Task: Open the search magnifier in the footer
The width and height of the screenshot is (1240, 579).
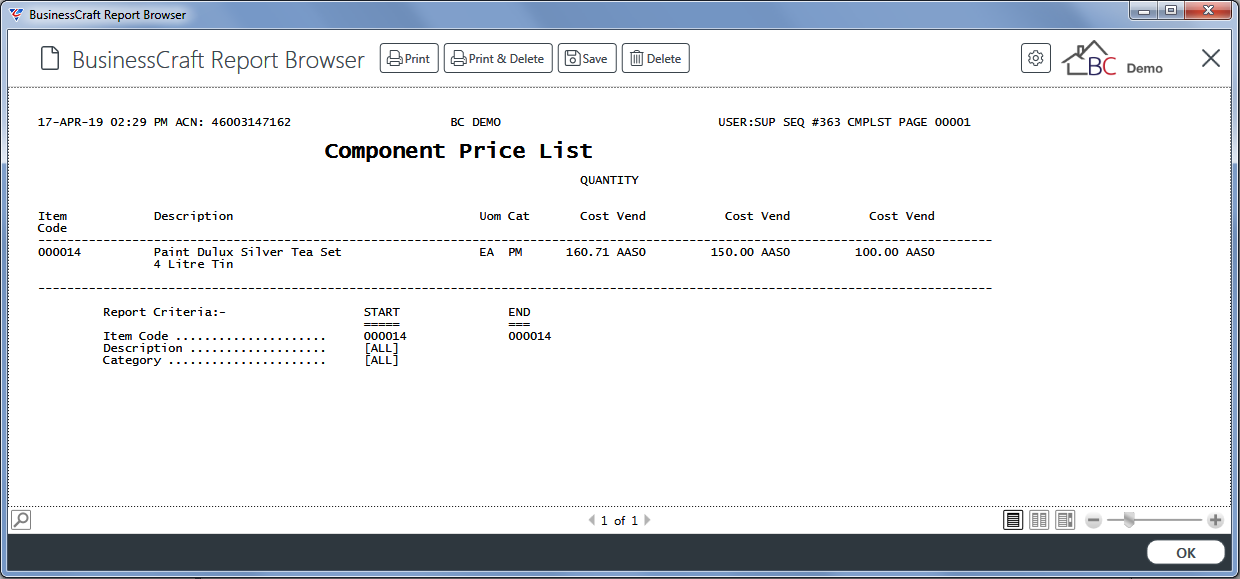Action: click(21, 520)
